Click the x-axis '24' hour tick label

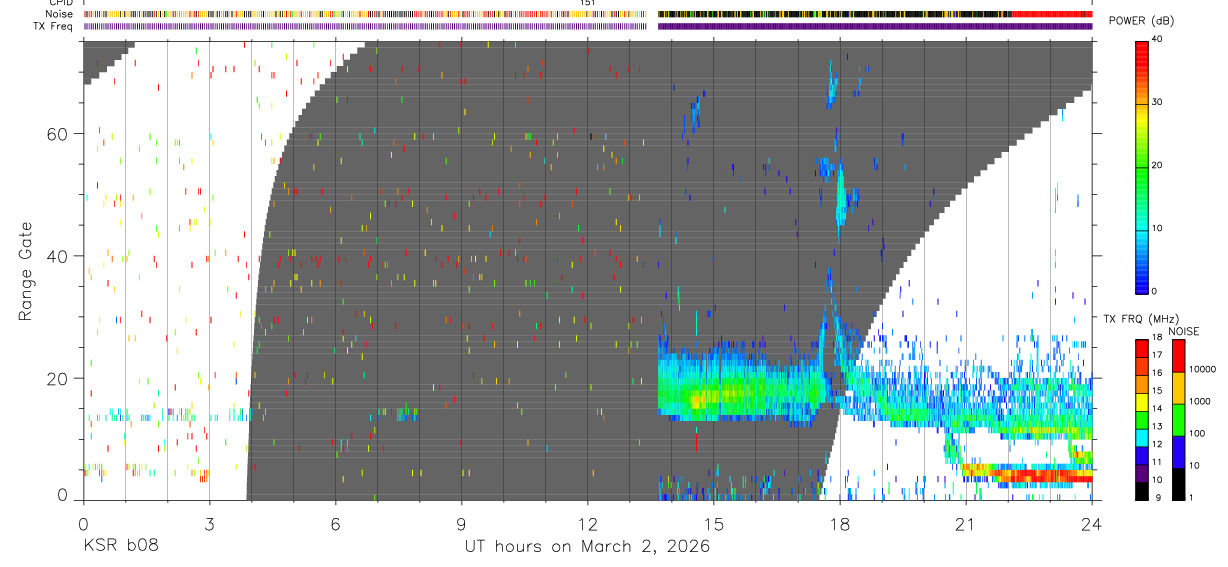[x=1092, y=523]
